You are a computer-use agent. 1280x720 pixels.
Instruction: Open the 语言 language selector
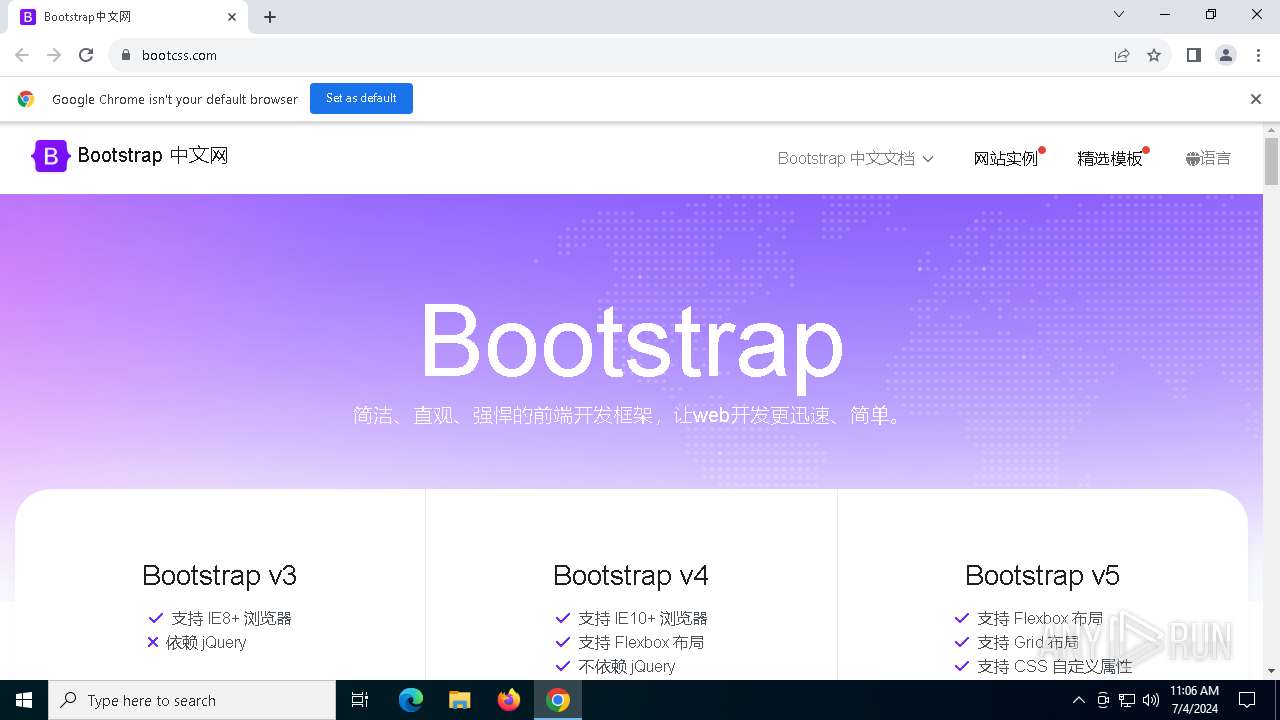click(1208, 158)
